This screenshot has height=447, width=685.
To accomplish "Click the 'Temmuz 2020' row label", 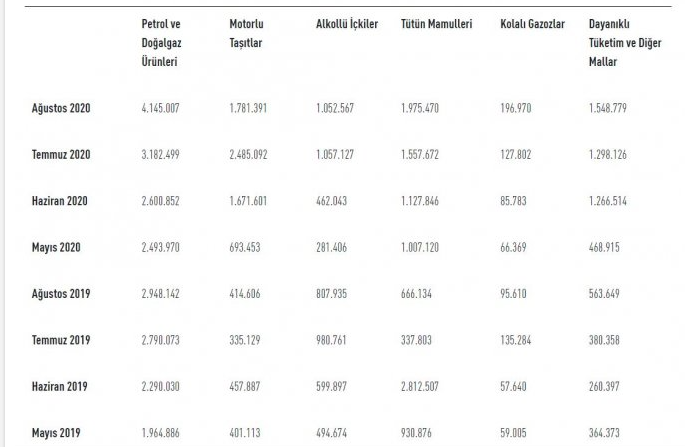I will (x=60, y=155).
